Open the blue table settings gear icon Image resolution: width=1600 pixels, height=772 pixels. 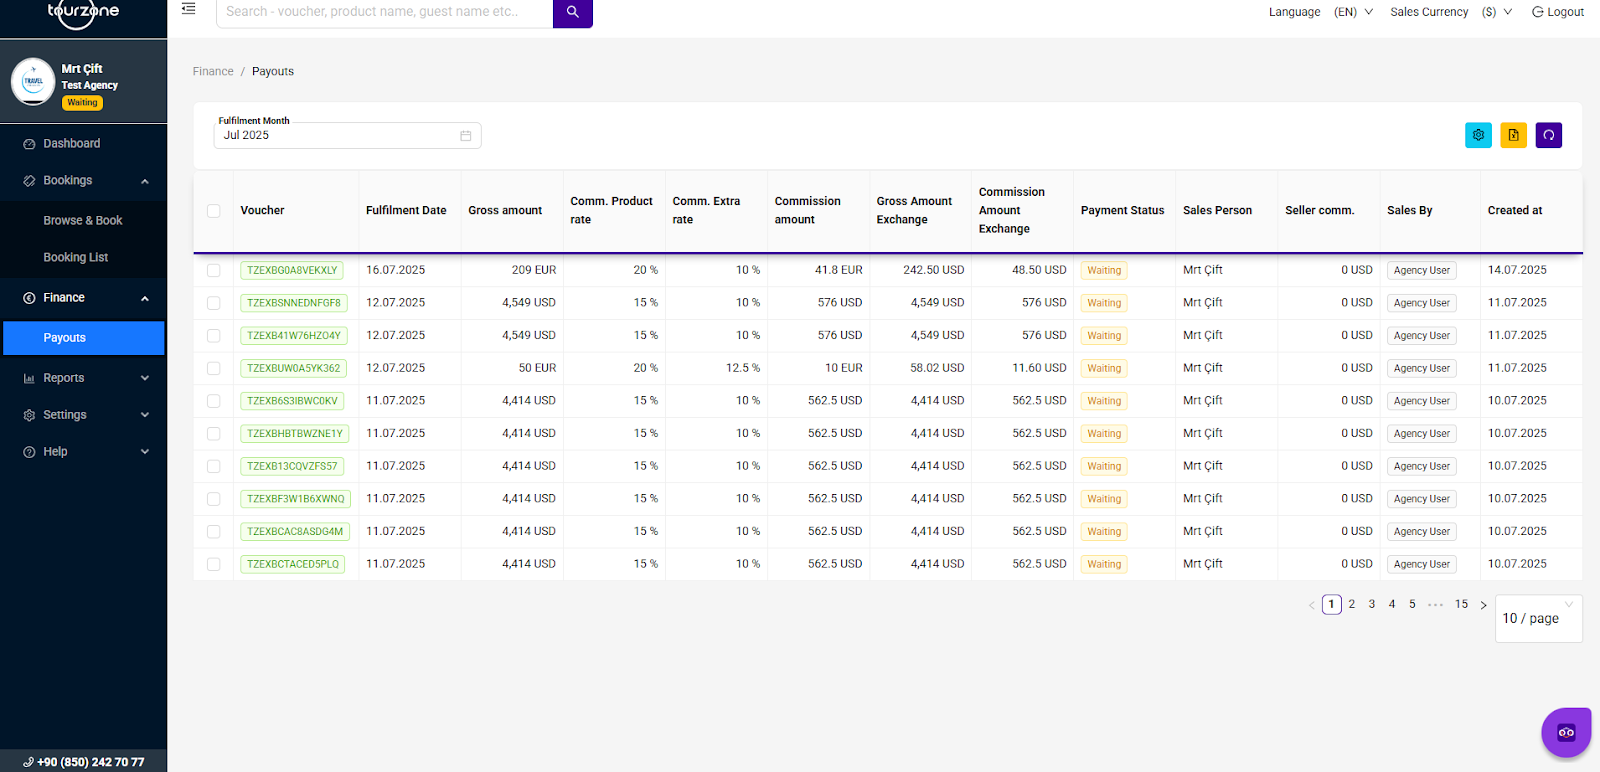1478,135
